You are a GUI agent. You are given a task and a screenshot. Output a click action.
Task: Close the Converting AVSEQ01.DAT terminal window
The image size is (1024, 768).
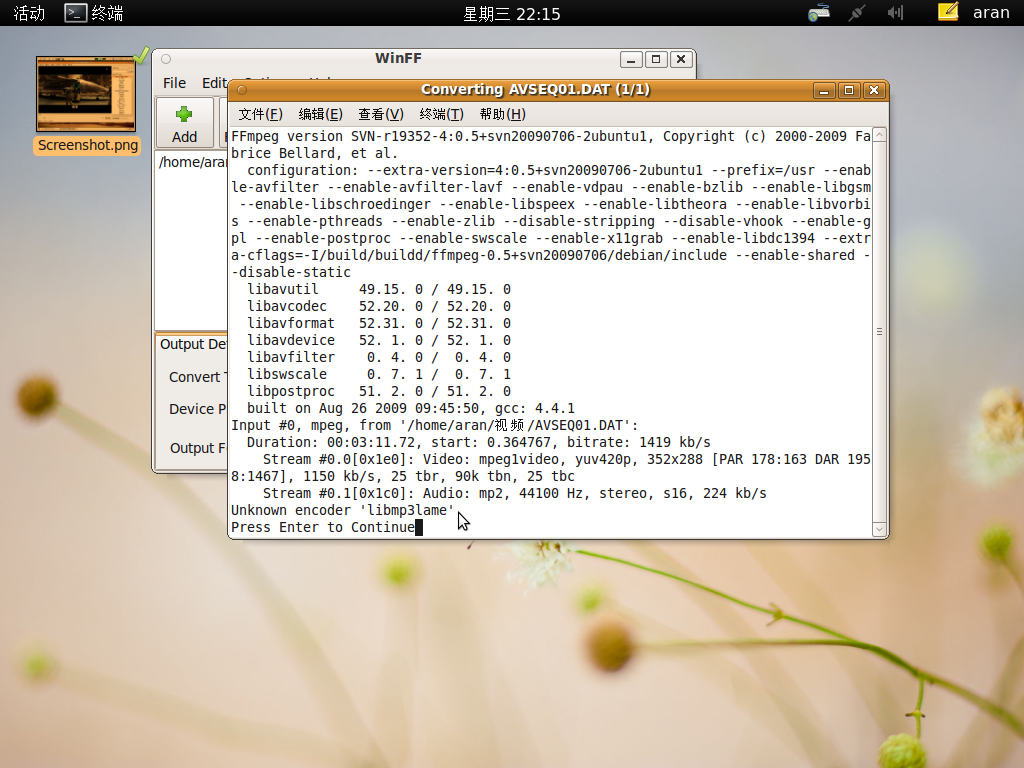tap(874, 90)
